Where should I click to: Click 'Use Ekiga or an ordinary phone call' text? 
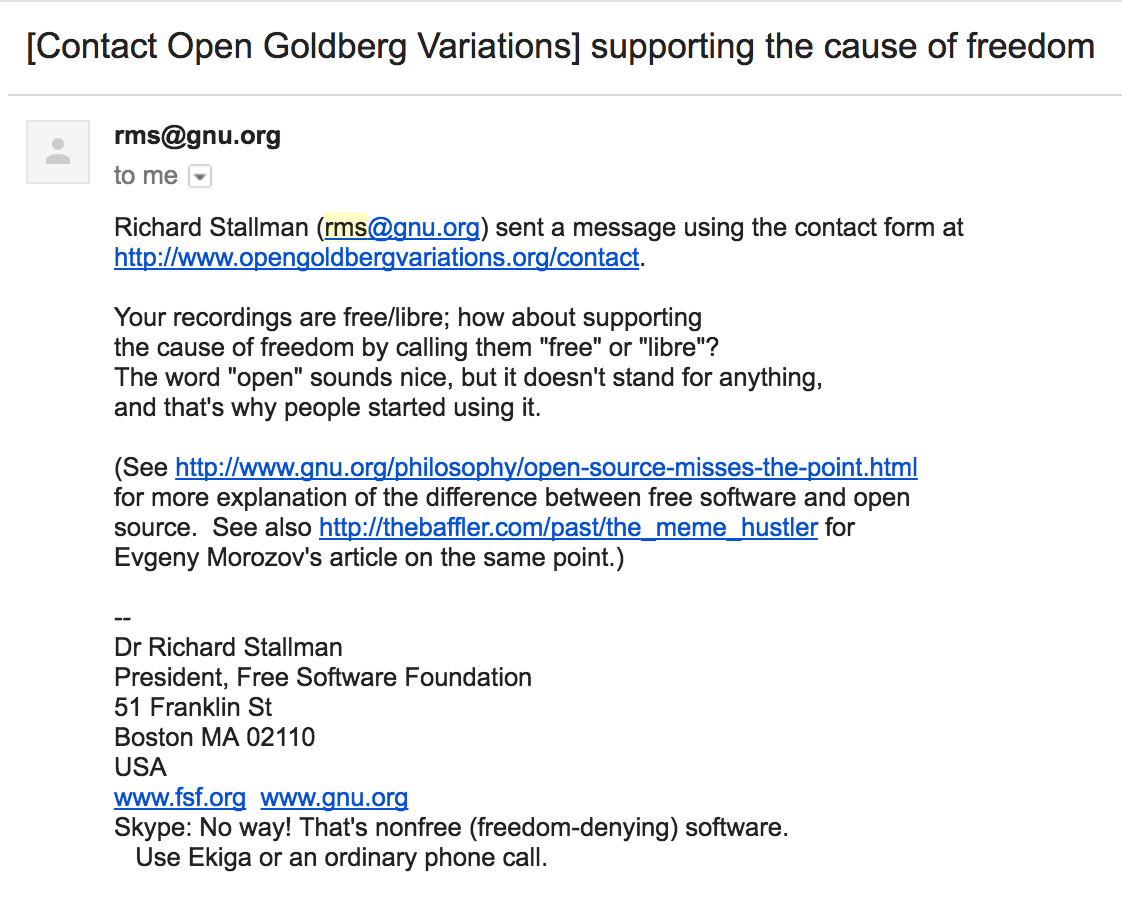[x=341, y=858]
